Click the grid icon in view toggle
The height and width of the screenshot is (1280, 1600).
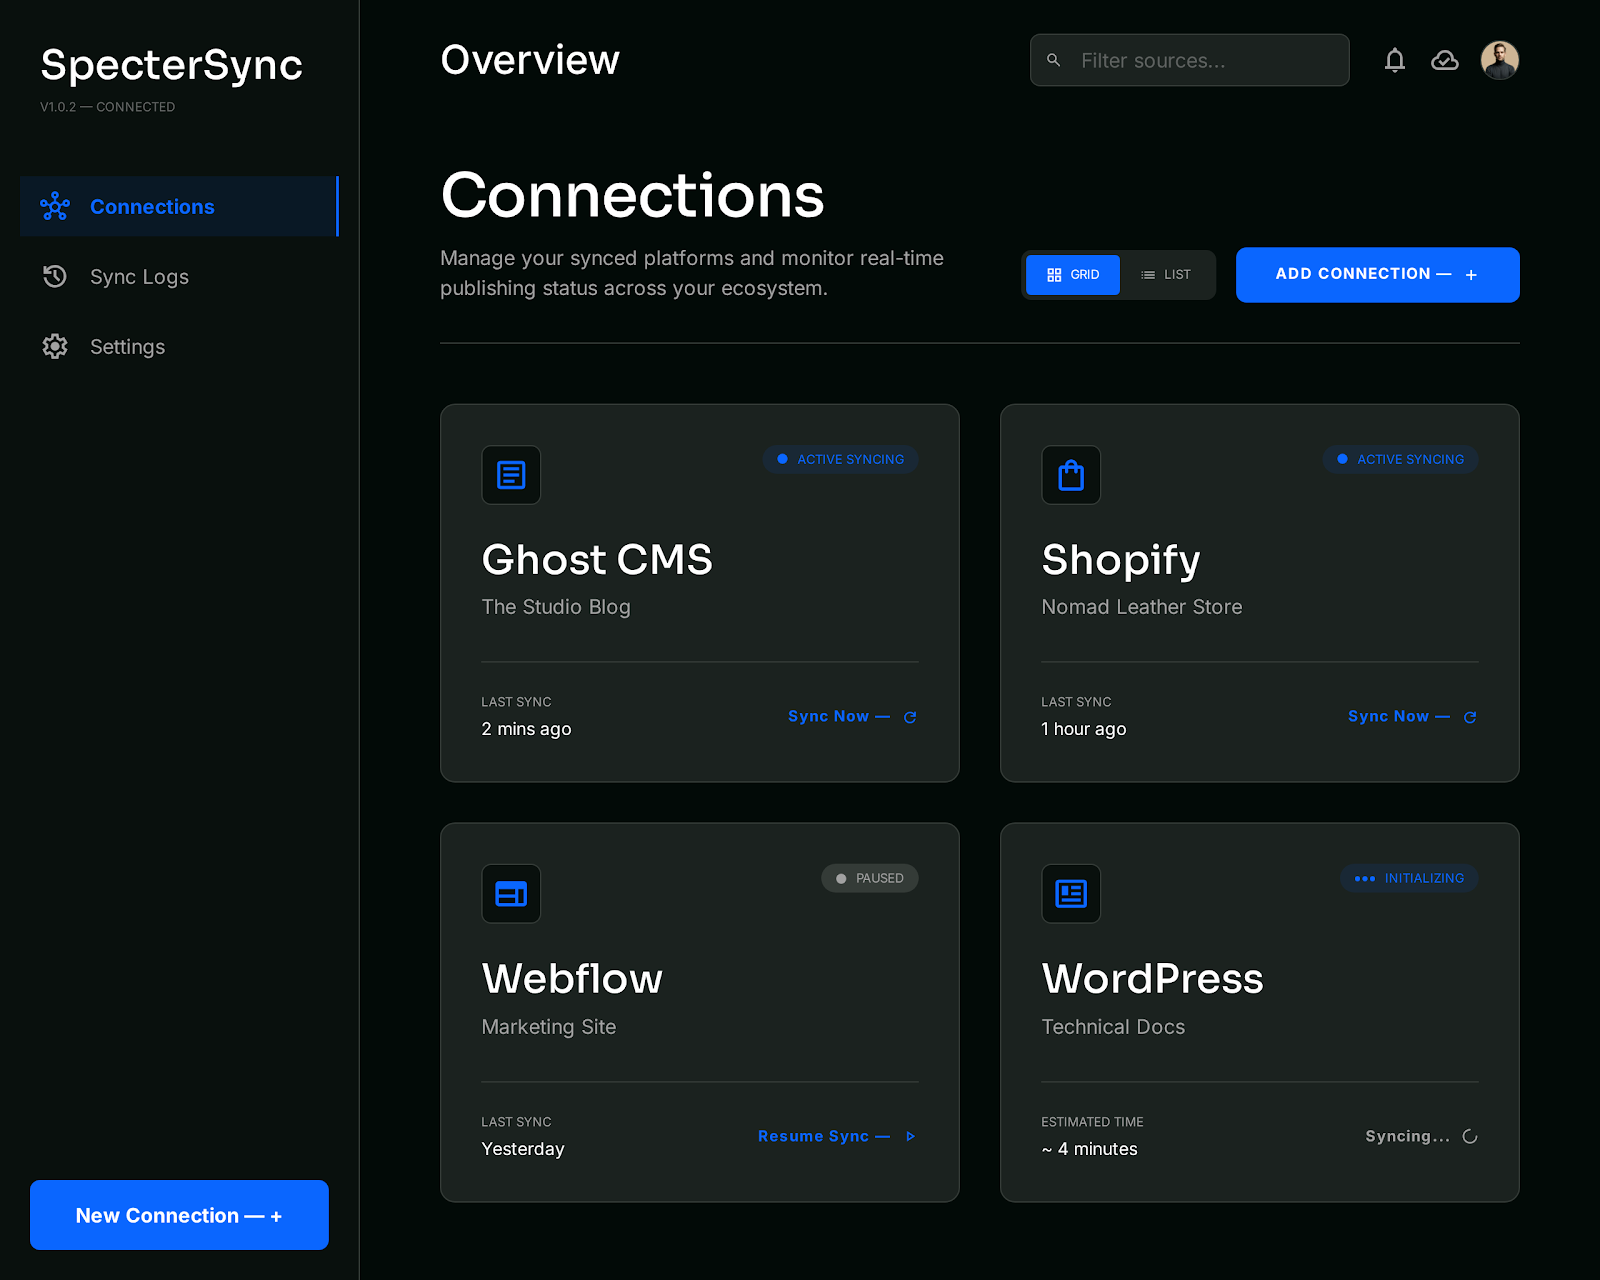coord(1054,275)
